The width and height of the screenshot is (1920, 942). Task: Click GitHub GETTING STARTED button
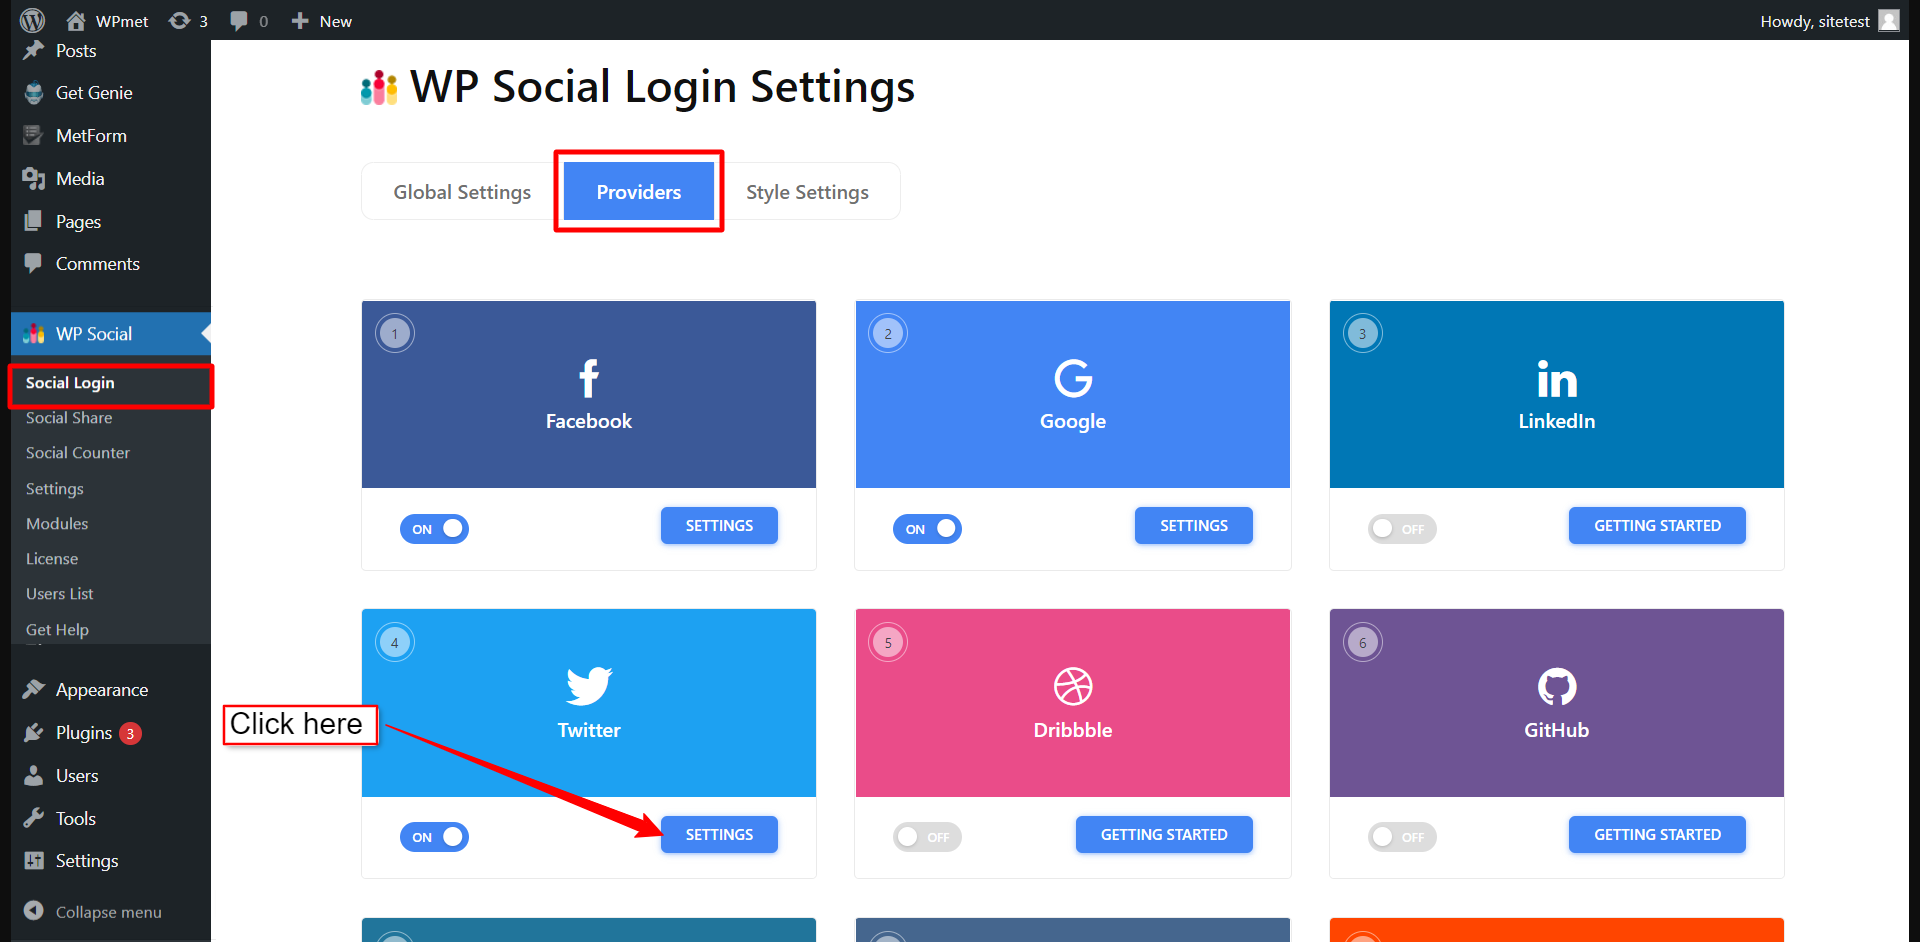coord(1657,835)
